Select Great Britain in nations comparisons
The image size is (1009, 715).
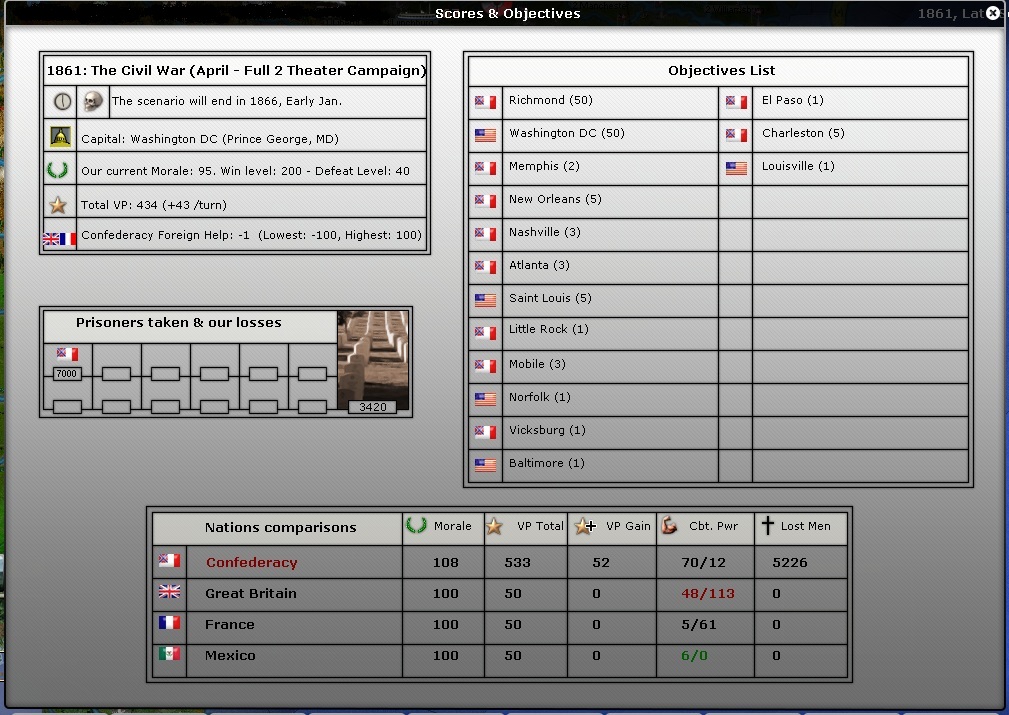(x=250, y=593)
